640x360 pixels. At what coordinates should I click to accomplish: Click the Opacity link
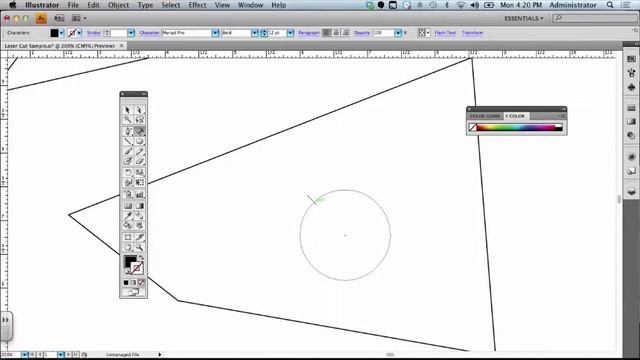[x=362, y=33]
